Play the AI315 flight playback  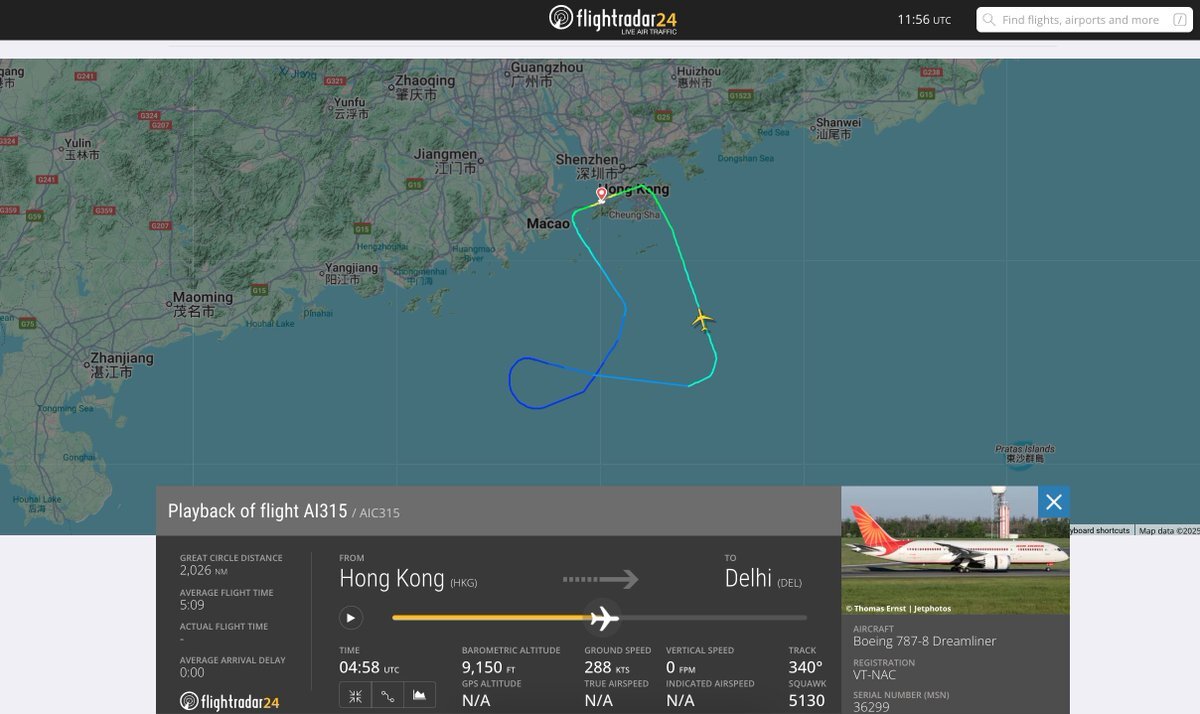350,618
